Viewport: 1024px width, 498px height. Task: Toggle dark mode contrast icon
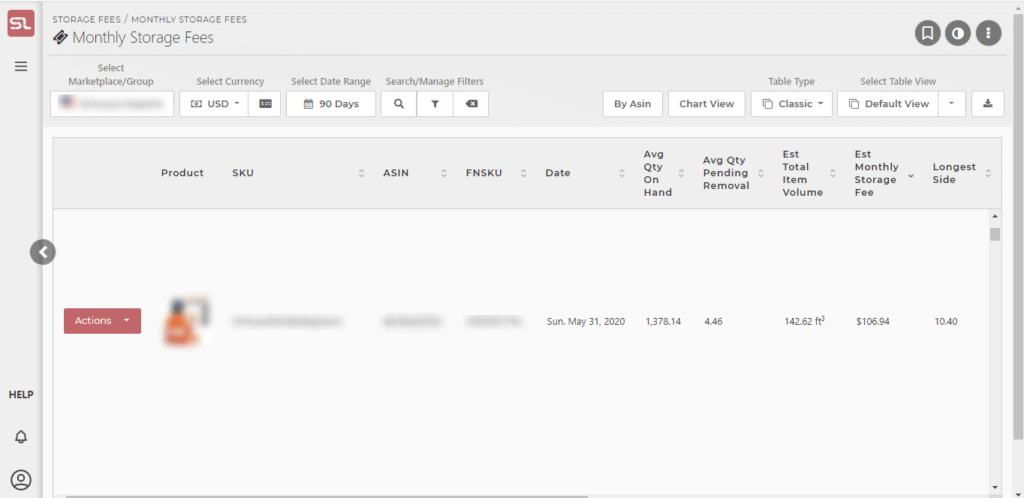point(958,33)
